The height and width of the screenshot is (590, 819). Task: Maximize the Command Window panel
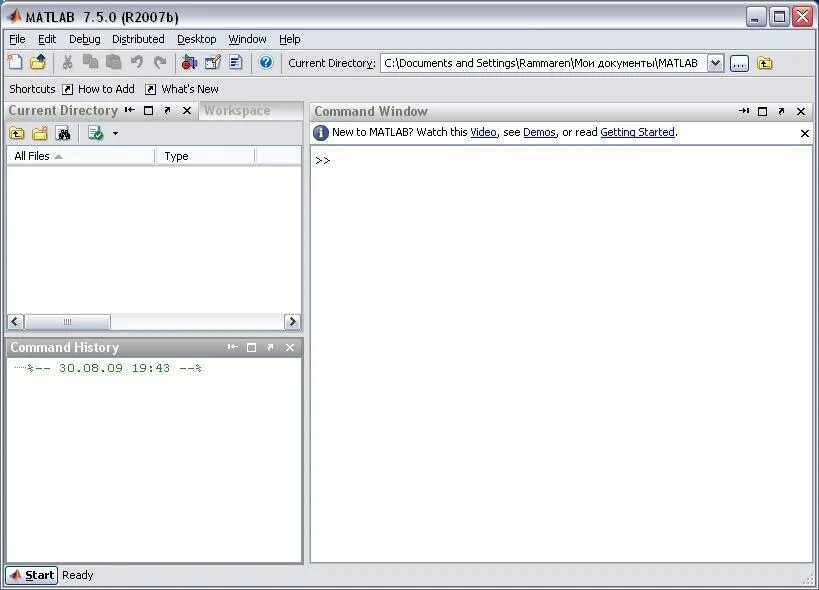(x=763, y=112)
